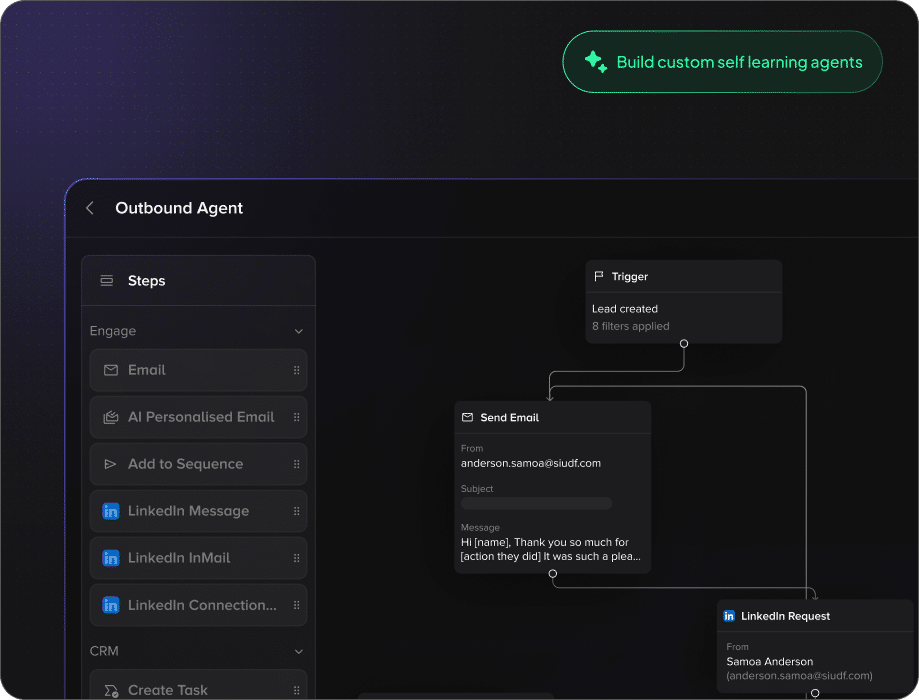
Task: Click the flag icon on Trigger node
Action: 599,277
